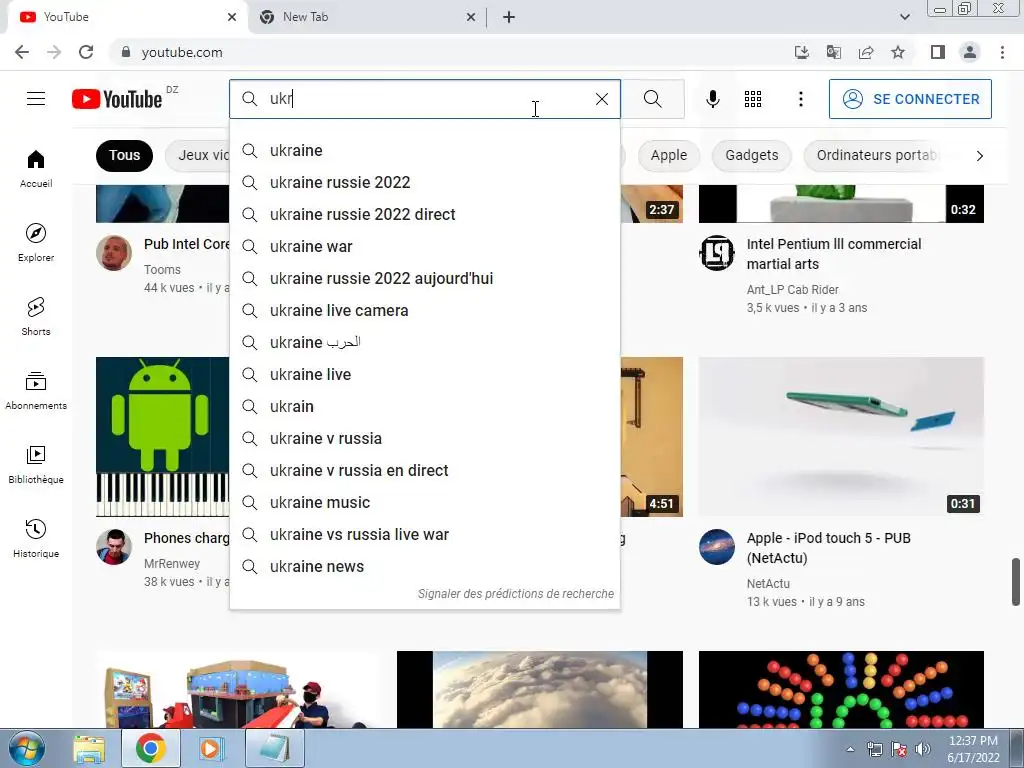Go to Accueil in the sidebar
The image size is (1024, 768).
[x=36, y=168]
